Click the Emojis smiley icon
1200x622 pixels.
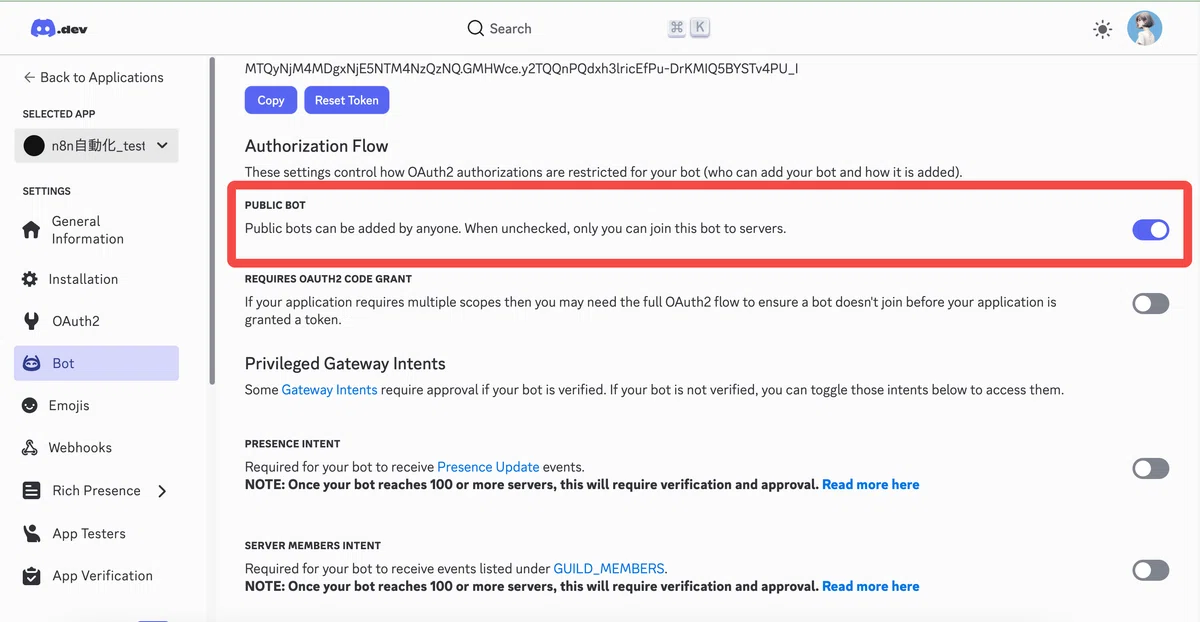click(30, 405)
